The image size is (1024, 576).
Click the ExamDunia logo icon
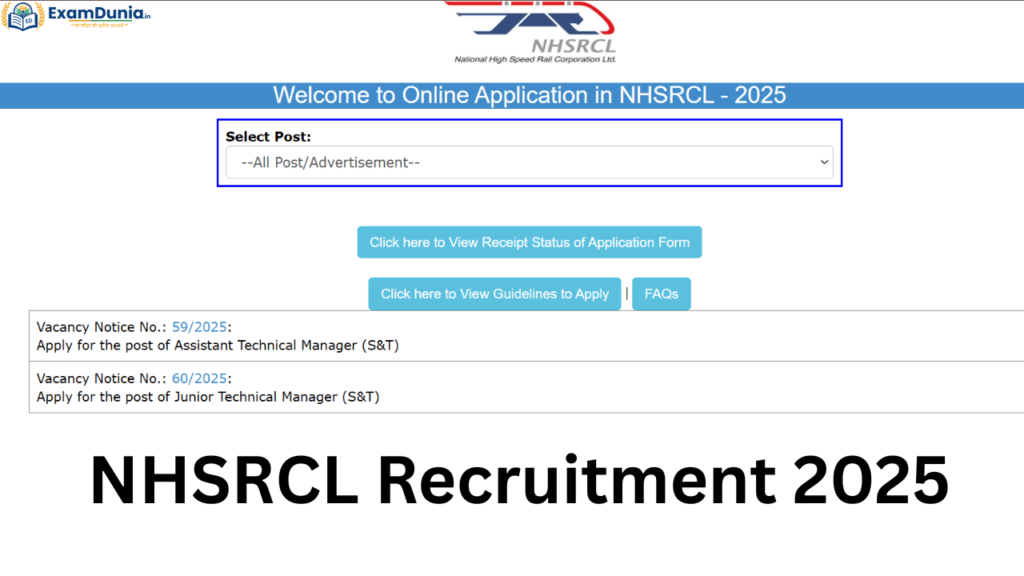pos(24,16)
